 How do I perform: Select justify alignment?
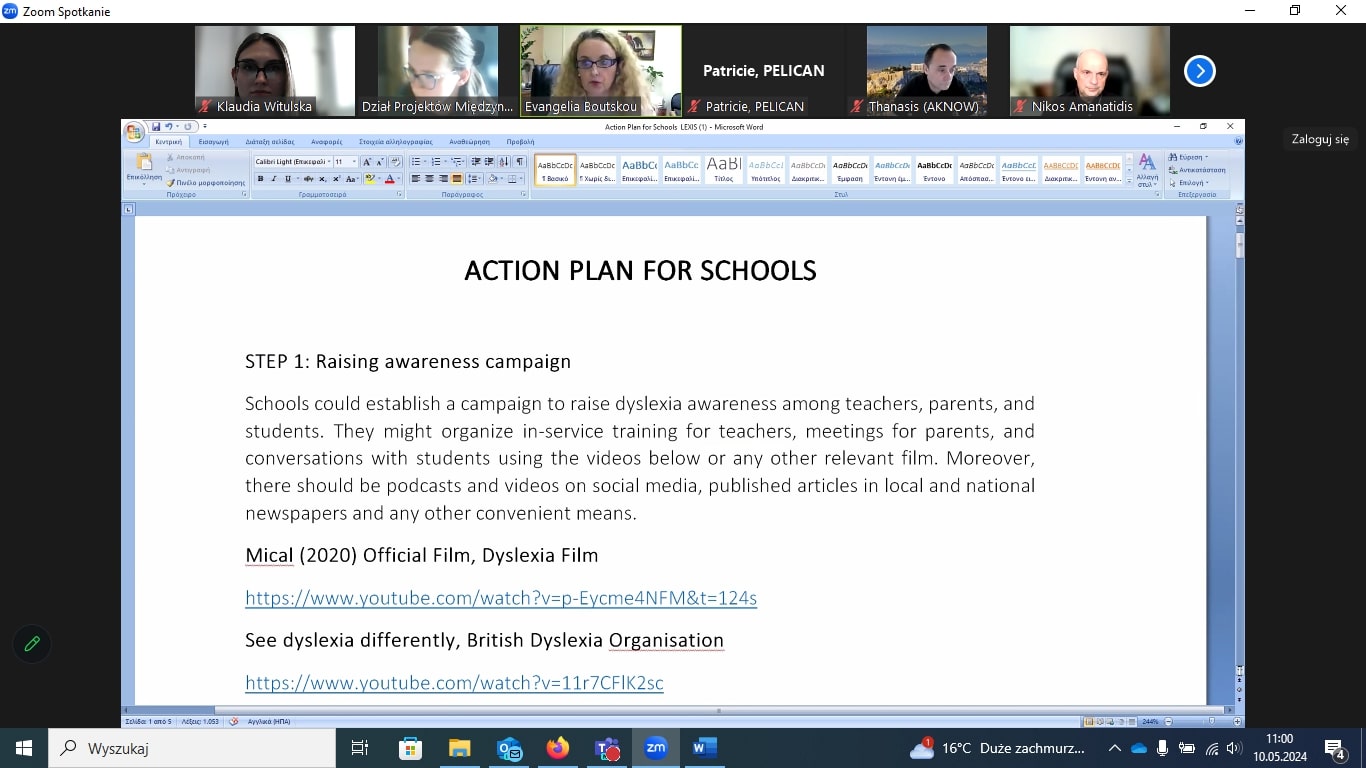pyautogui.click(x=456, y=179)
